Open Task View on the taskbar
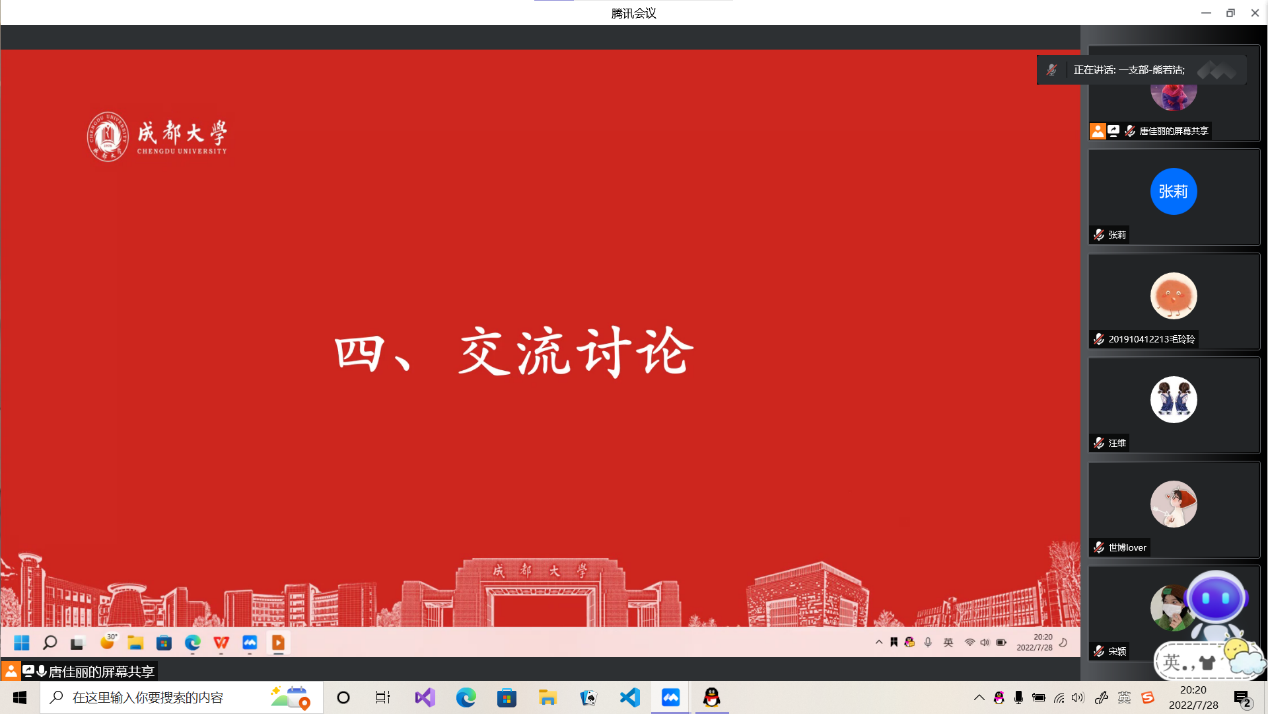This screenshot has width=1268, height=714. pyautogui.click(x=383, y=698)
